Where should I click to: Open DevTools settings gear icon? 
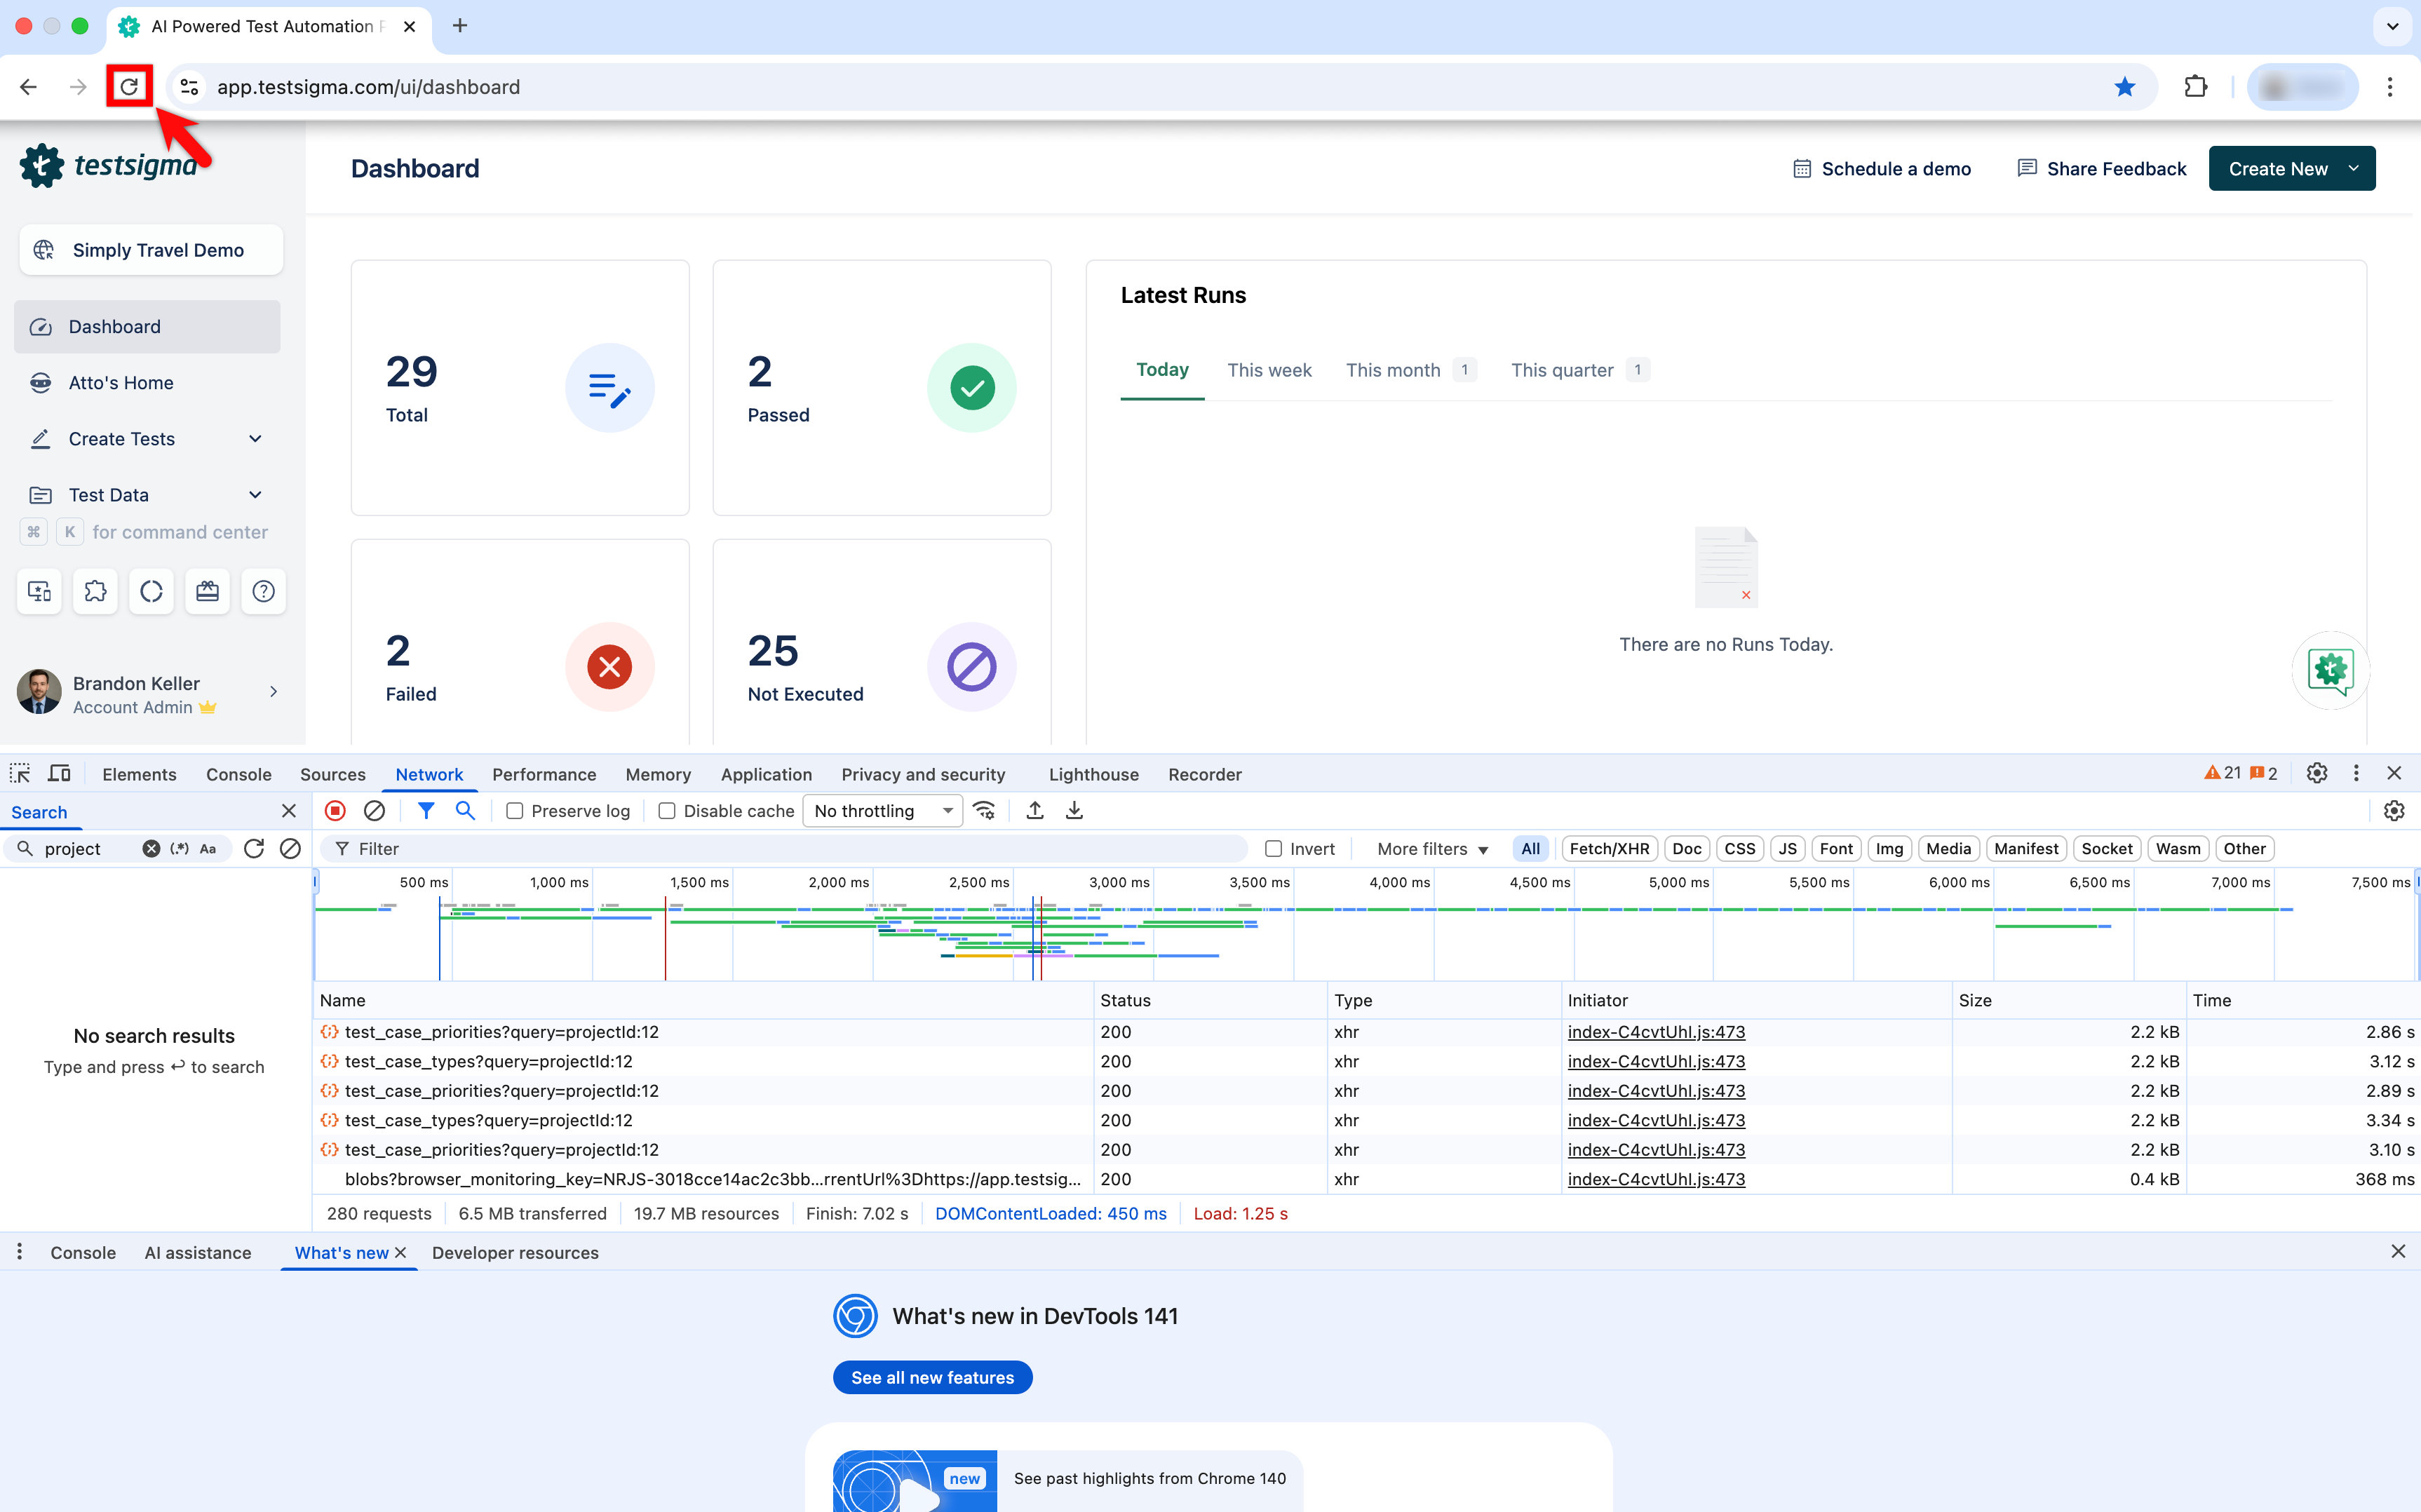(2316, 773)
